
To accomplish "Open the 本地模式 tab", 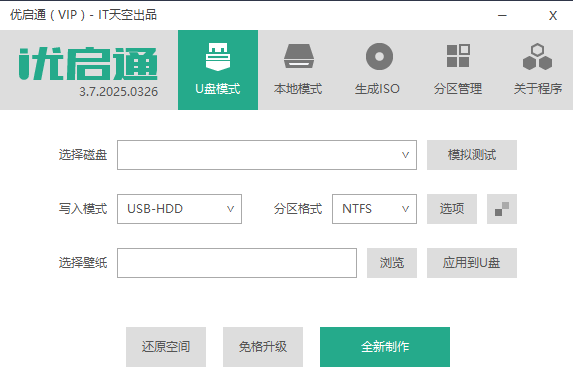I will point(298,70).
